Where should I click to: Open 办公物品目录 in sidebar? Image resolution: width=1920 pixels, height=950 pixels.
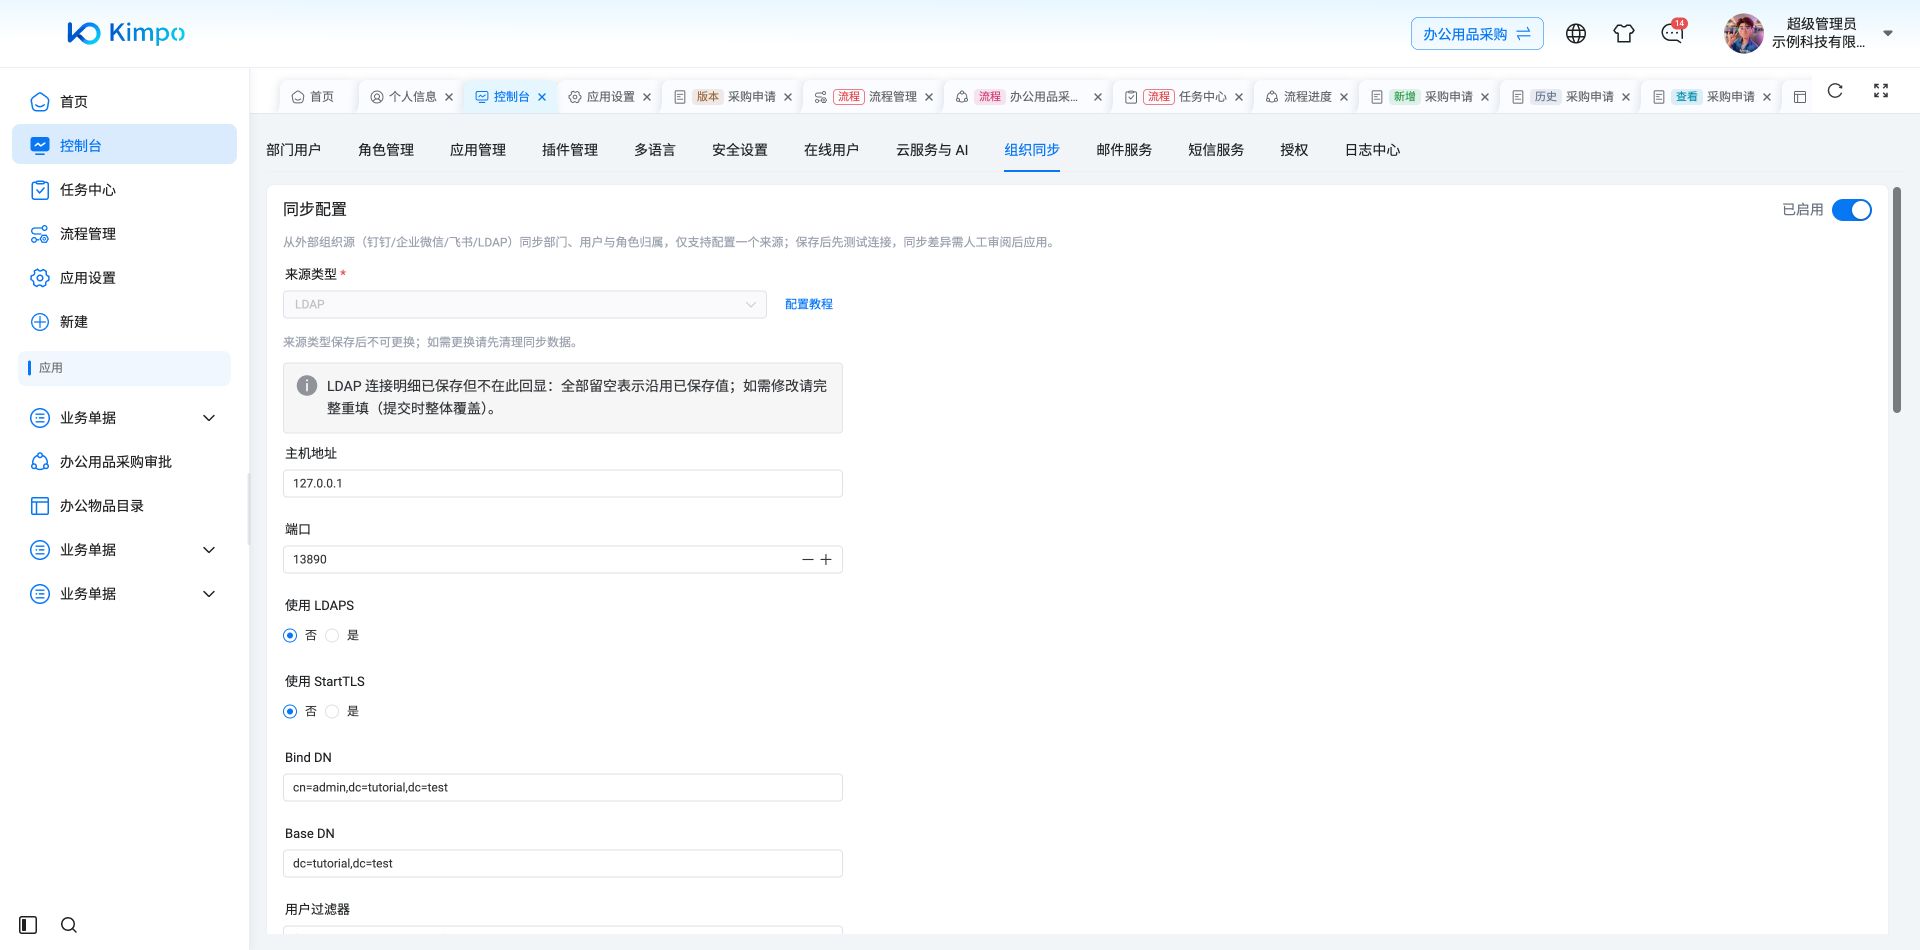(x=124, y=505)
